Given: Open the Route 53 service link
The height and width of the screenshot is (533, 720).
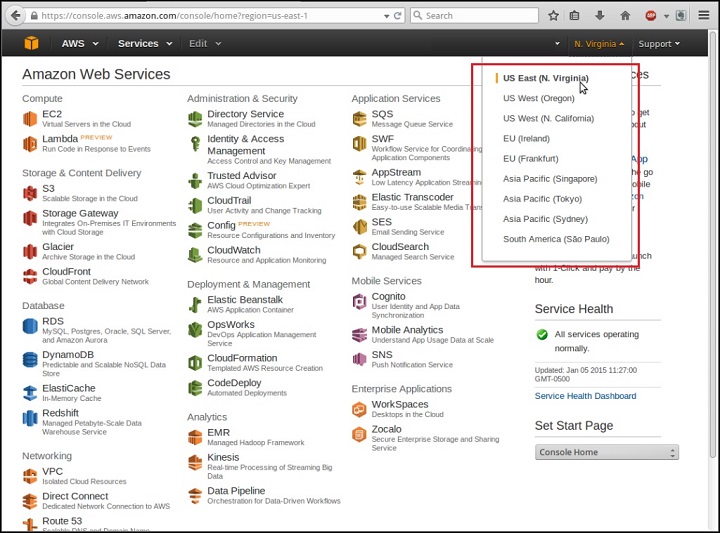Looking at the screenshot, I should [62, 521].
